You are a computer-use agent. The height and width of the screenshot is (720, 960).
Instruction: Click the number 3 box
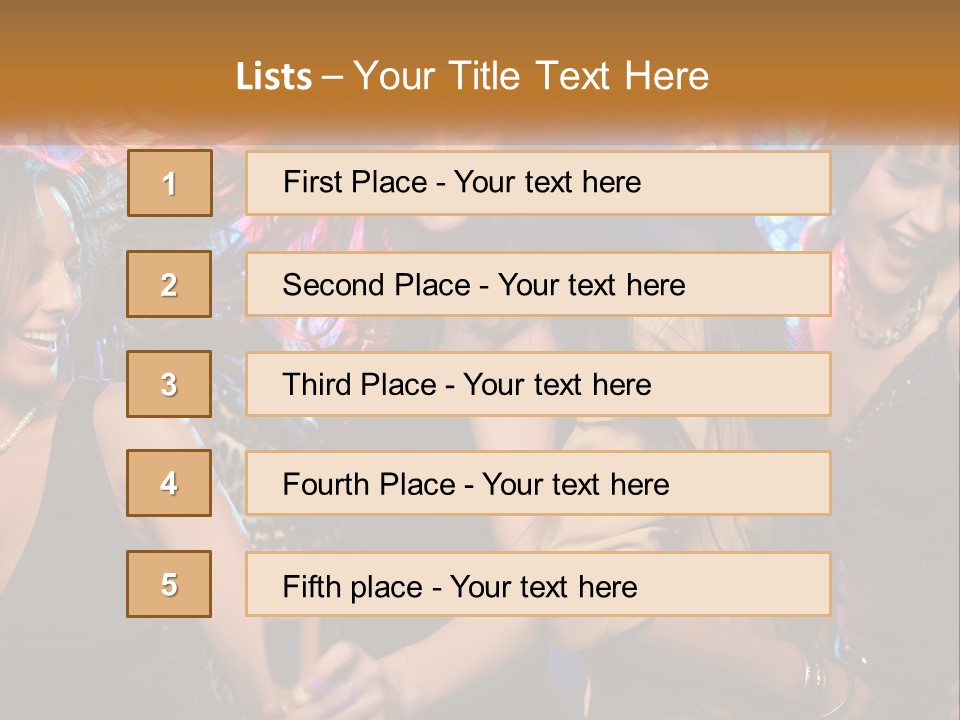(x=170, y=384)
